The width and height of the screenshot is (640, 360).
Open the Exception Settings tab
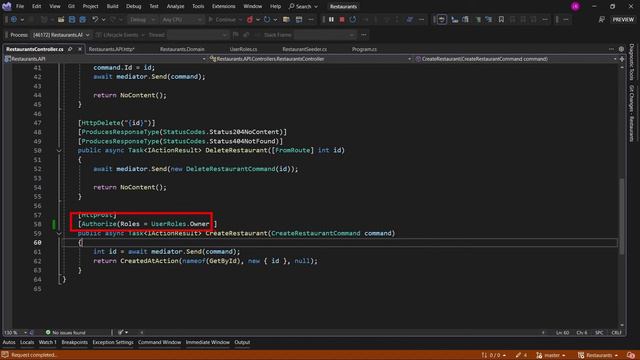[x=113, y=342]
